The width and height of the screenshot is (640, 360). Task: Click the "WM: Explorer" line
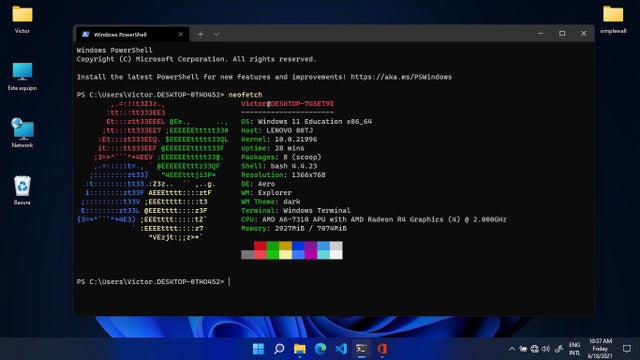pyautogui.click(x=266, y=193)
